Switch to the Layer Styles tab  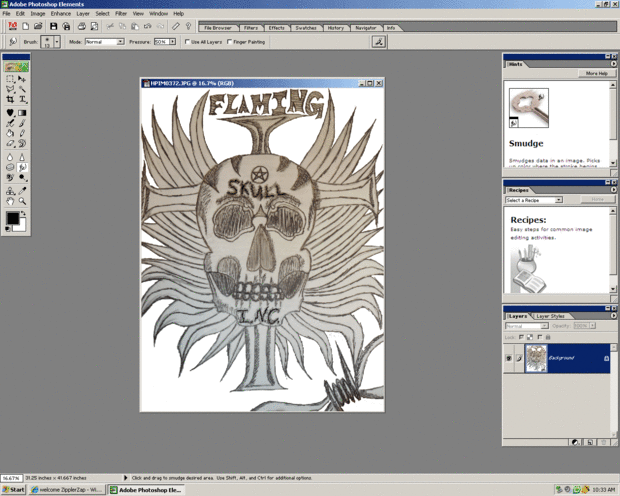(550, 316)
